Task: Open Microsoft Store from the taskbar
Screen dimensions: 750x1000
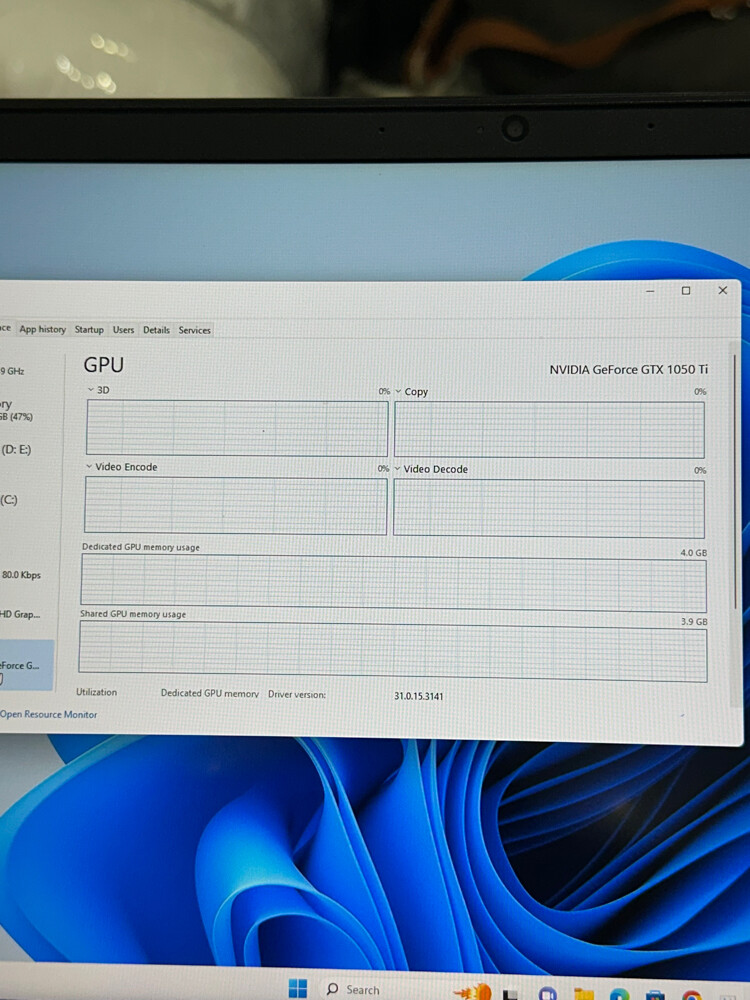Action: click(x=656, y=995)
